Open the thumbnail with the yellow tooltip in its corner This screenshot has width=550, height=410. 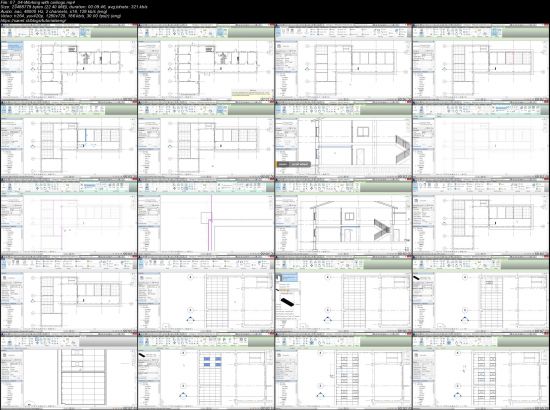[206, 62]
